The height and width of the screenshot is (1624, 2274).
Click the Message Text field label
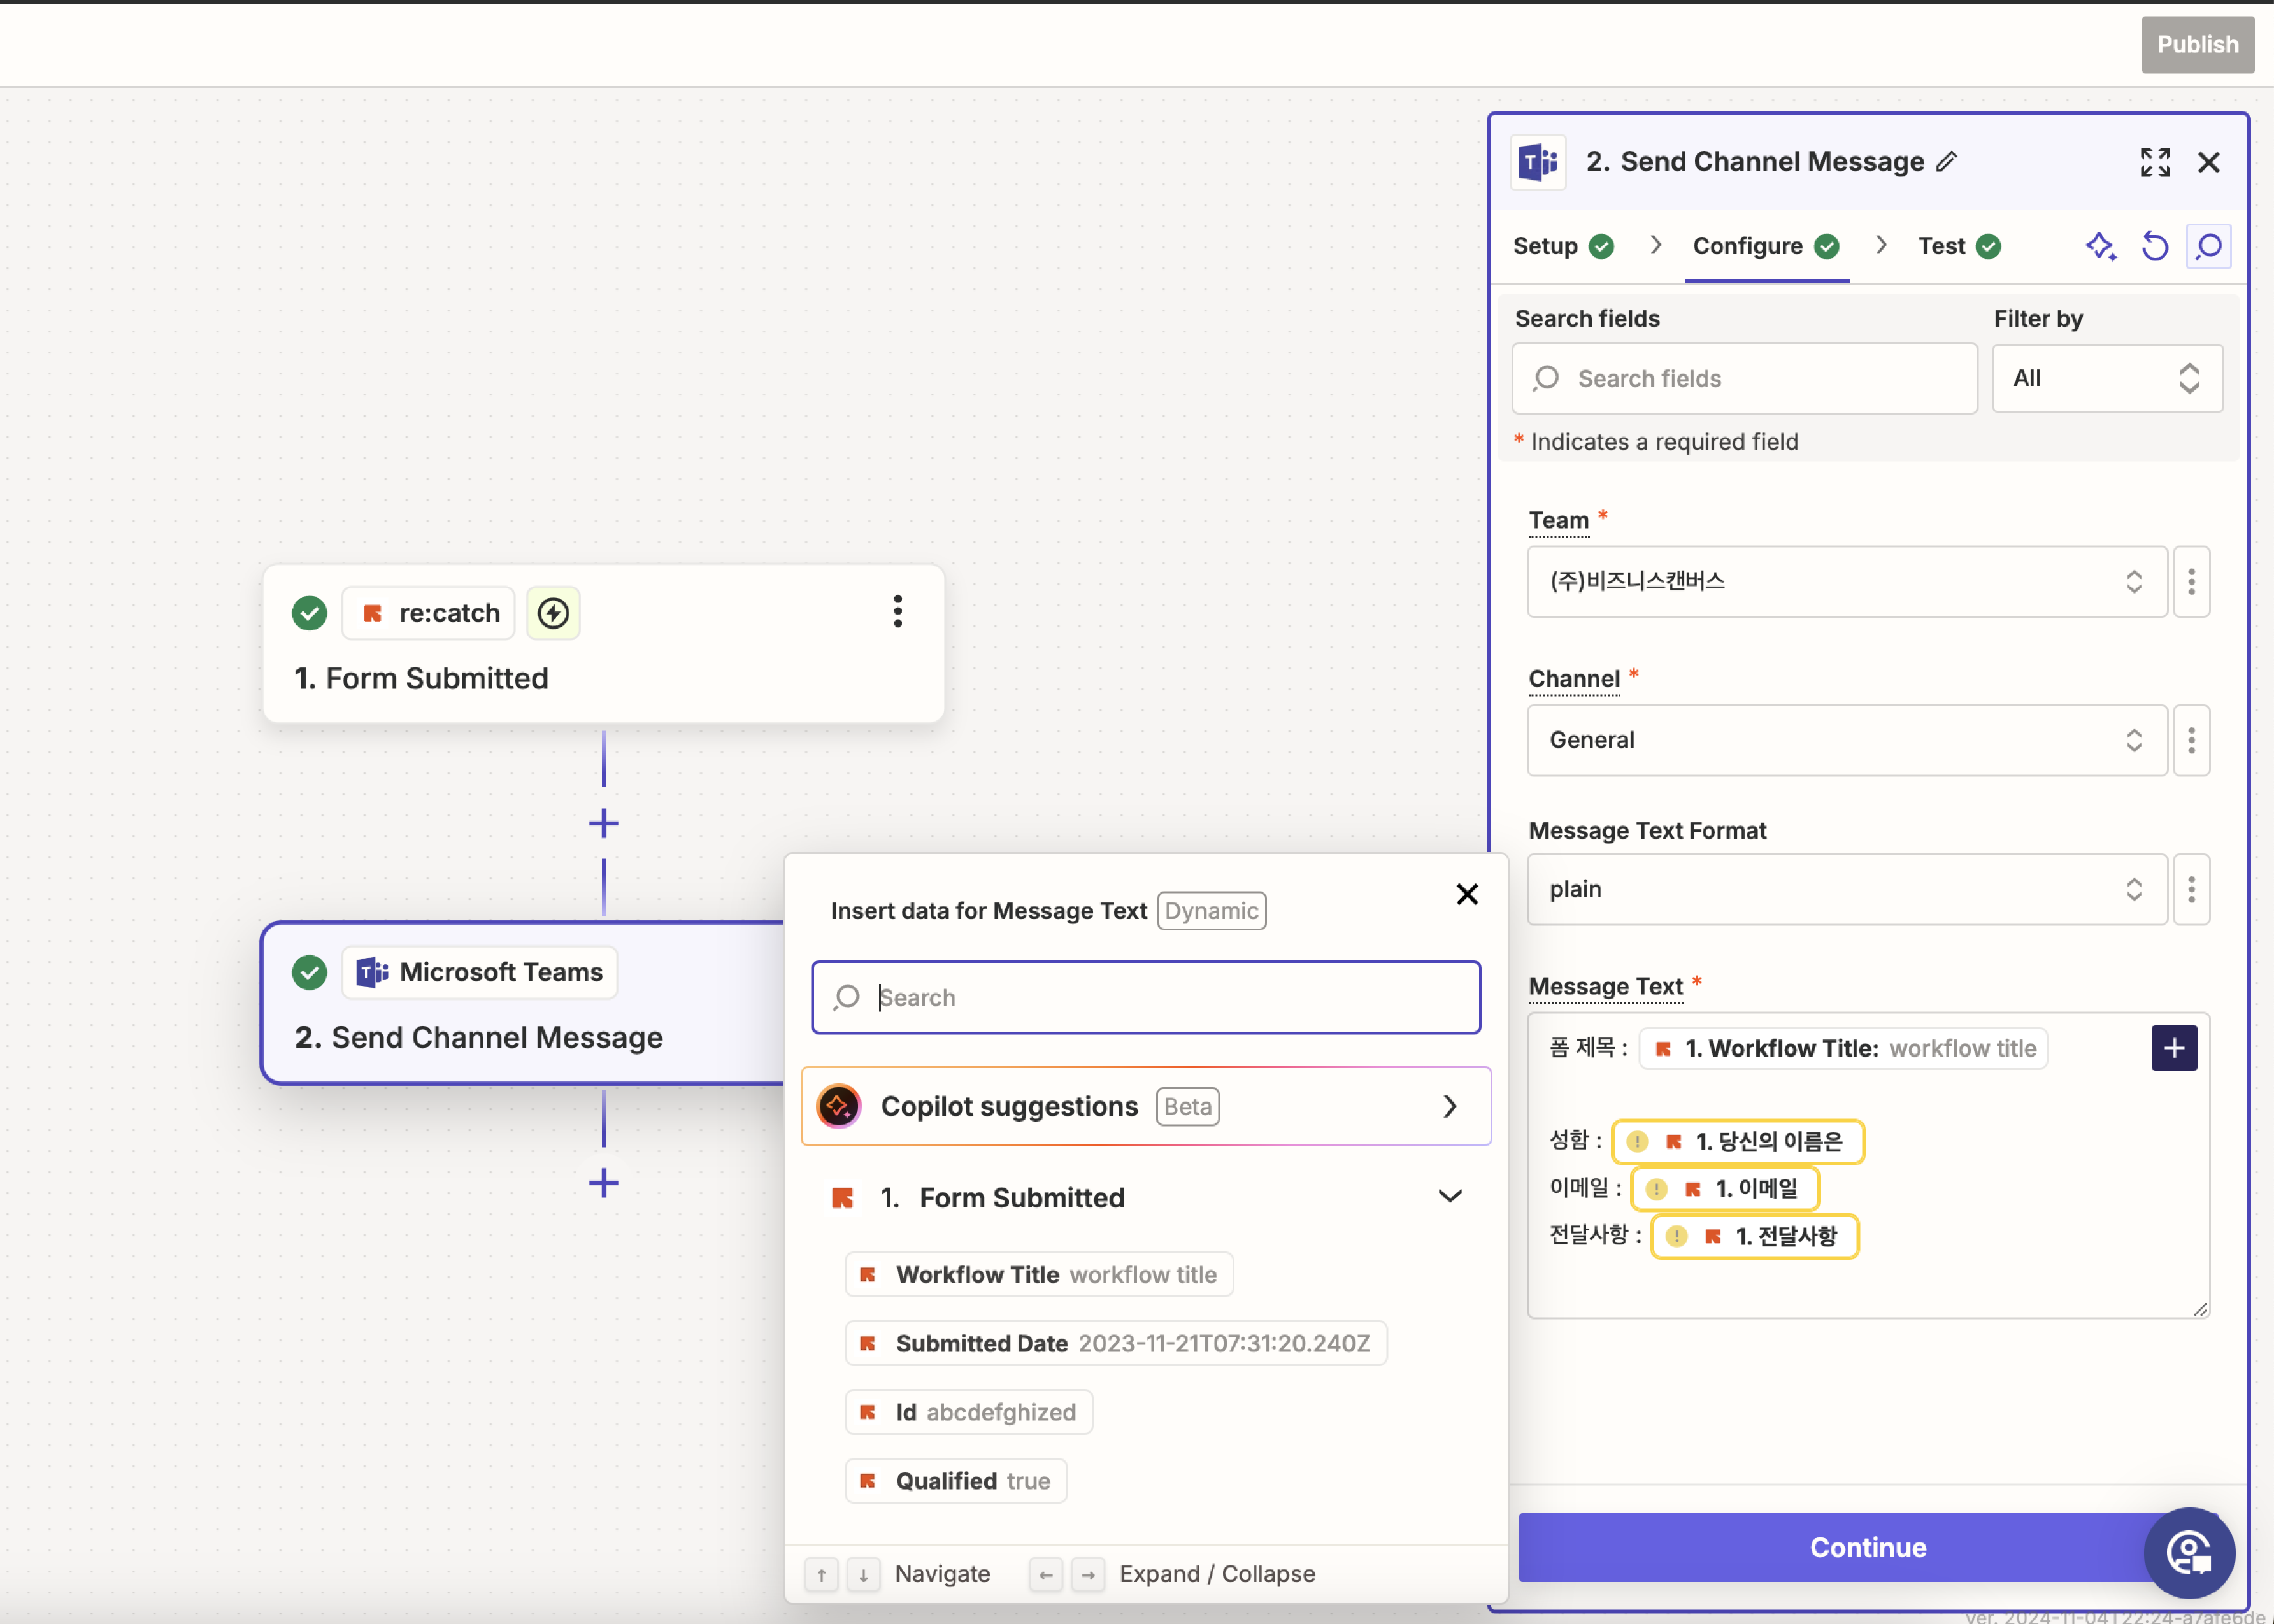point(1605,986)
